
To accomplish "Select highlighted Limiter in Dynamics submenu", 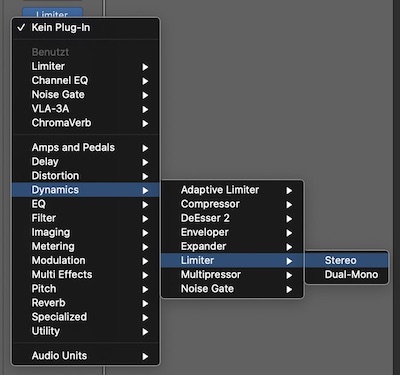I will tap(232, 260).
